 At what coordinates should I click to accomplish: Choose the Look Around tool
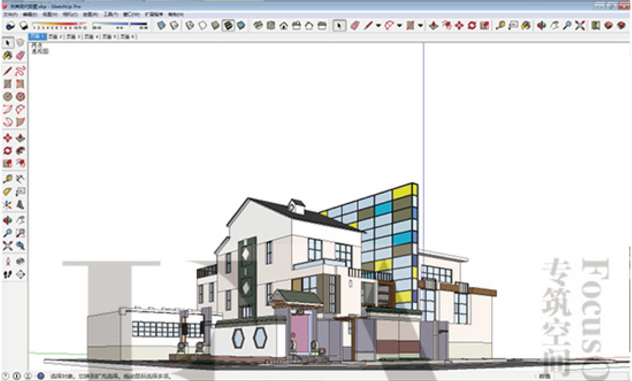click(20, 262)
